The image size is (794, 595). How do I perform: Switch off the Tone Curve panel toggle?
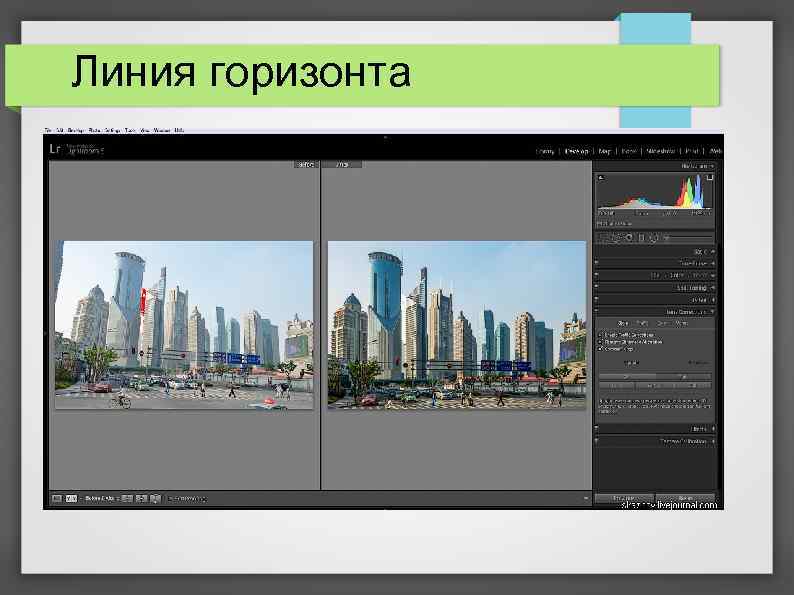596,263
